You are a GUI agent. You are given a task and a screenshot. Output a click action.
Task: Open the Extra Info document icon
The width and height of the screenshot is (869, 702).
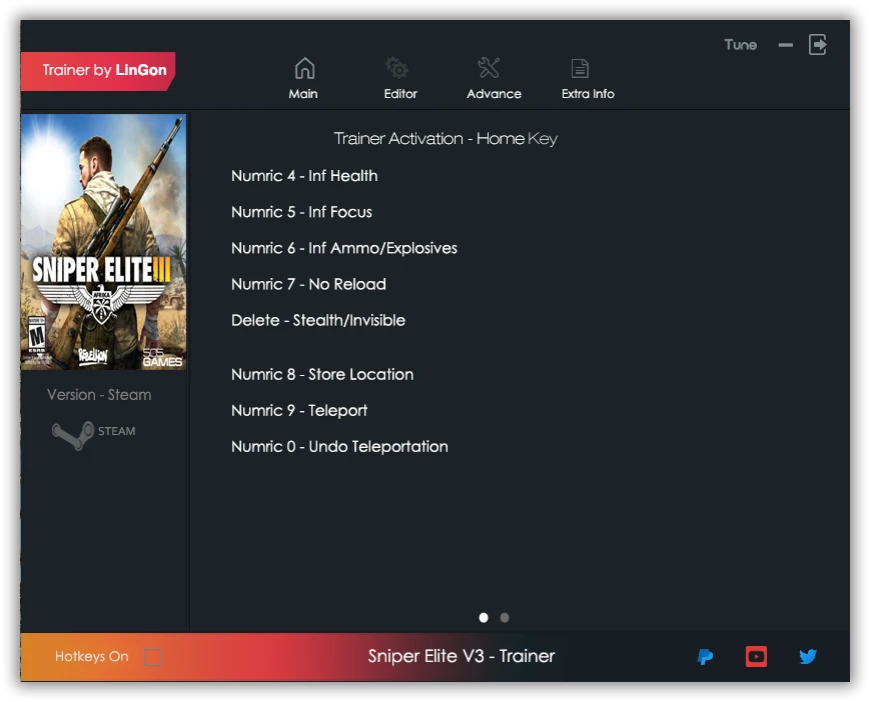tap(580, 69)
